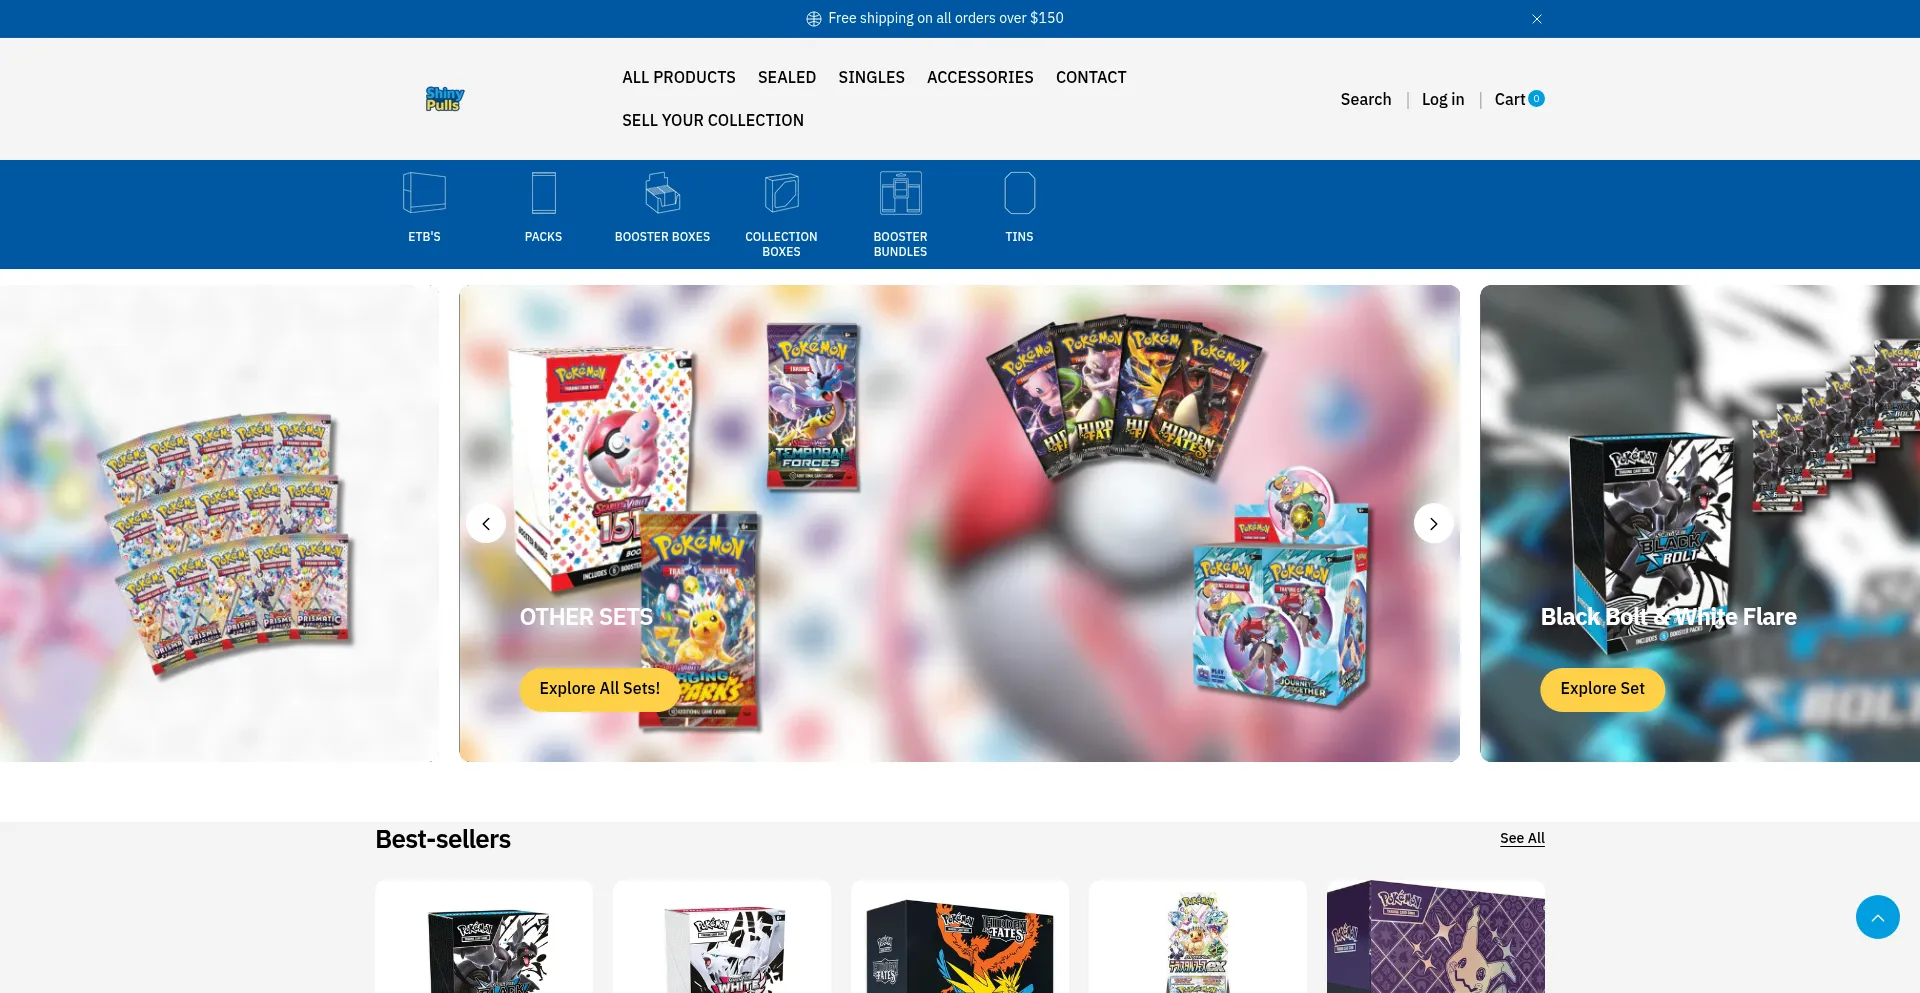Open the Sealed menu

coord(787,77)
